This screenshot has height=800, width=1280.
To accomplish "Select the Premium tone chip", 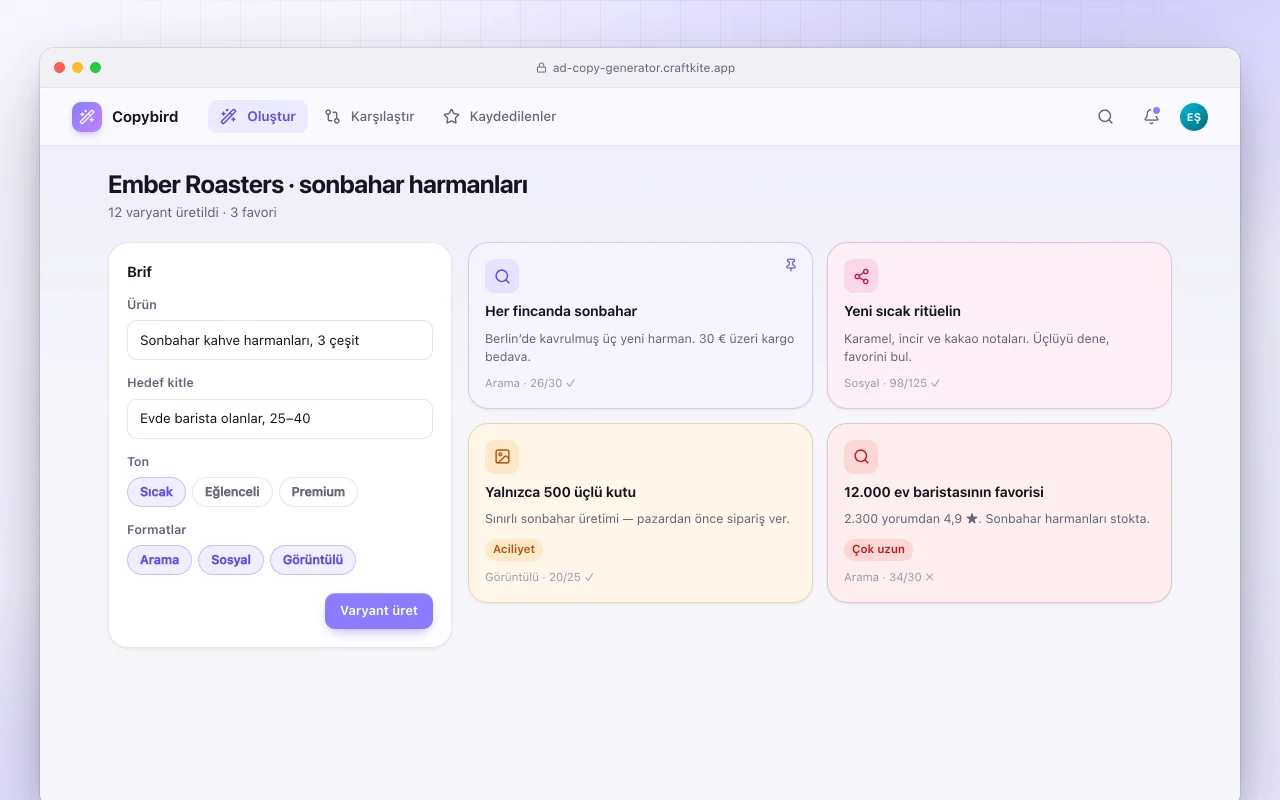I will point(318,492).
